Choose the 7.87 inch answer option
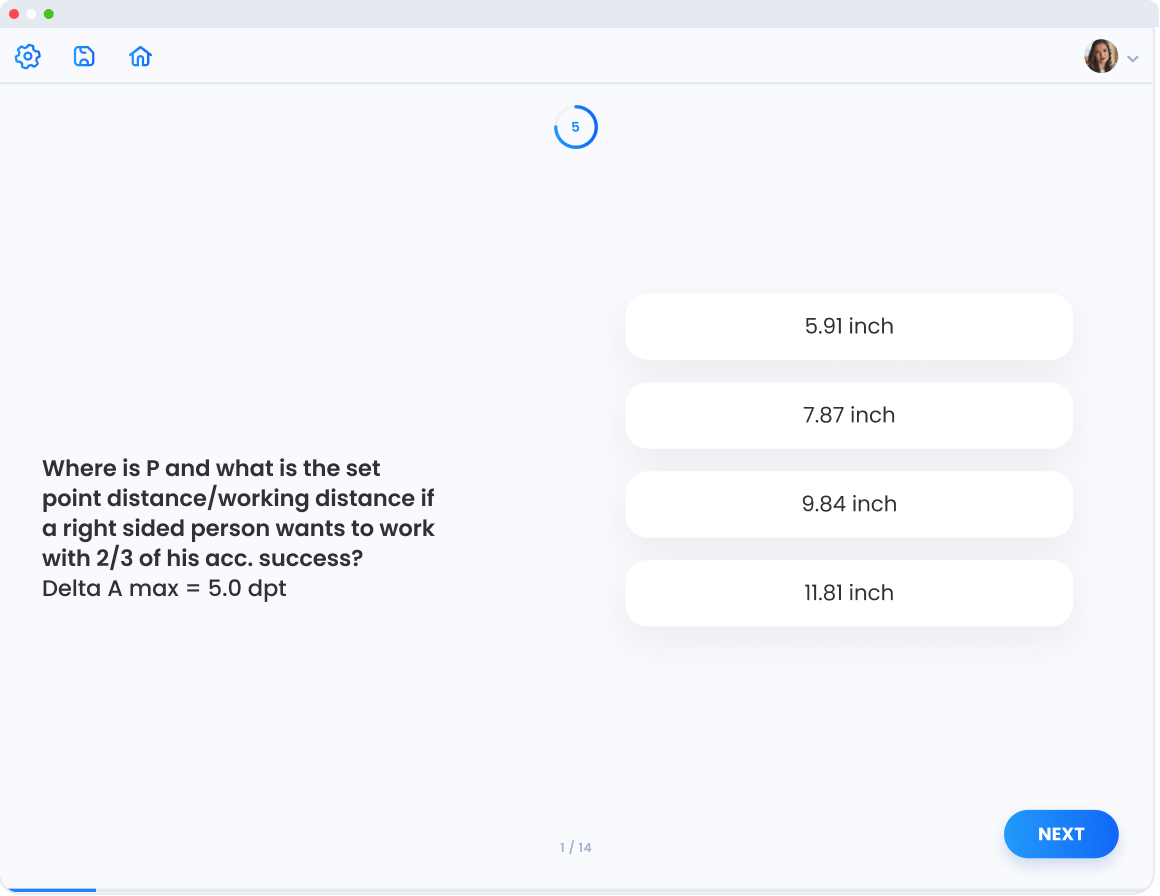1160x896 pixels. [x=848, y=415]
